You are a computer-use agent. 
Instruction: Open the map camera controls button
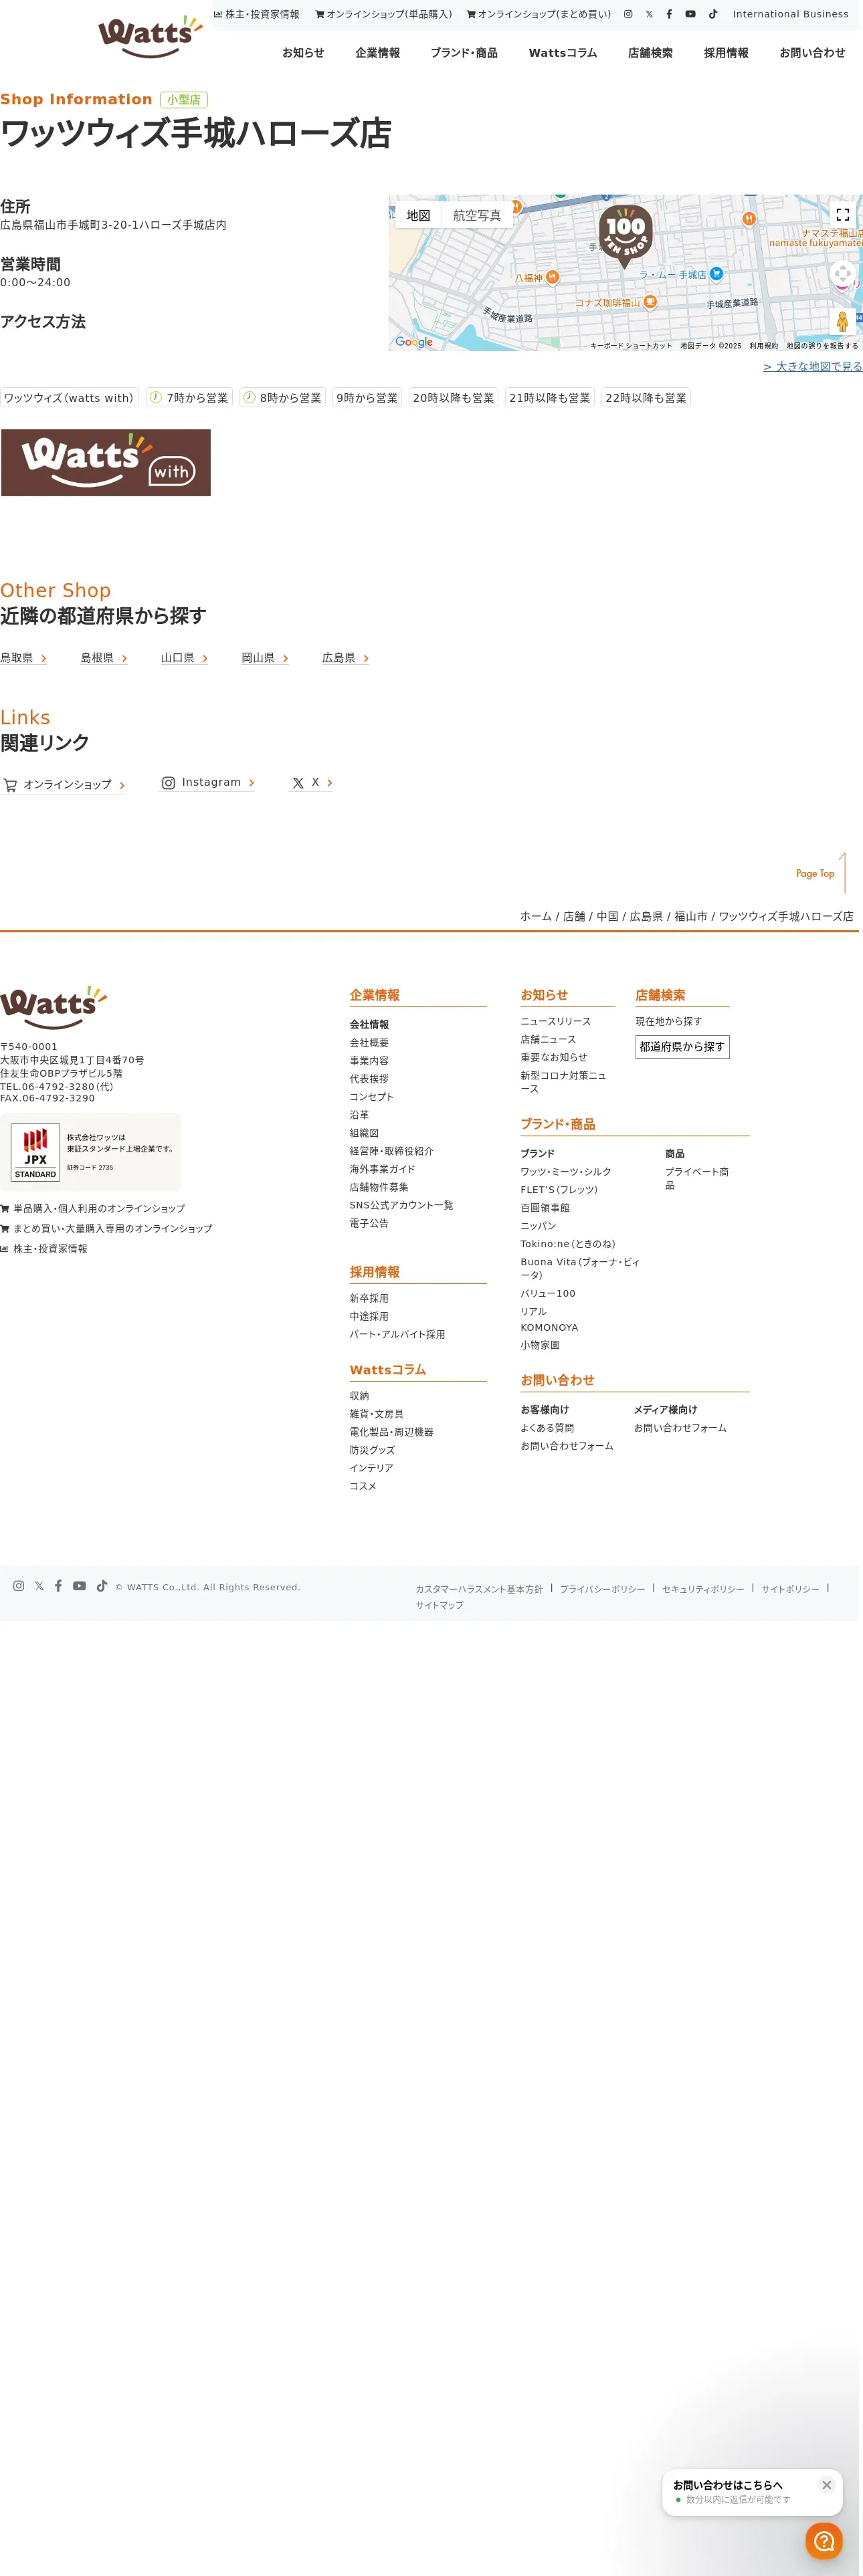(842, 273)
